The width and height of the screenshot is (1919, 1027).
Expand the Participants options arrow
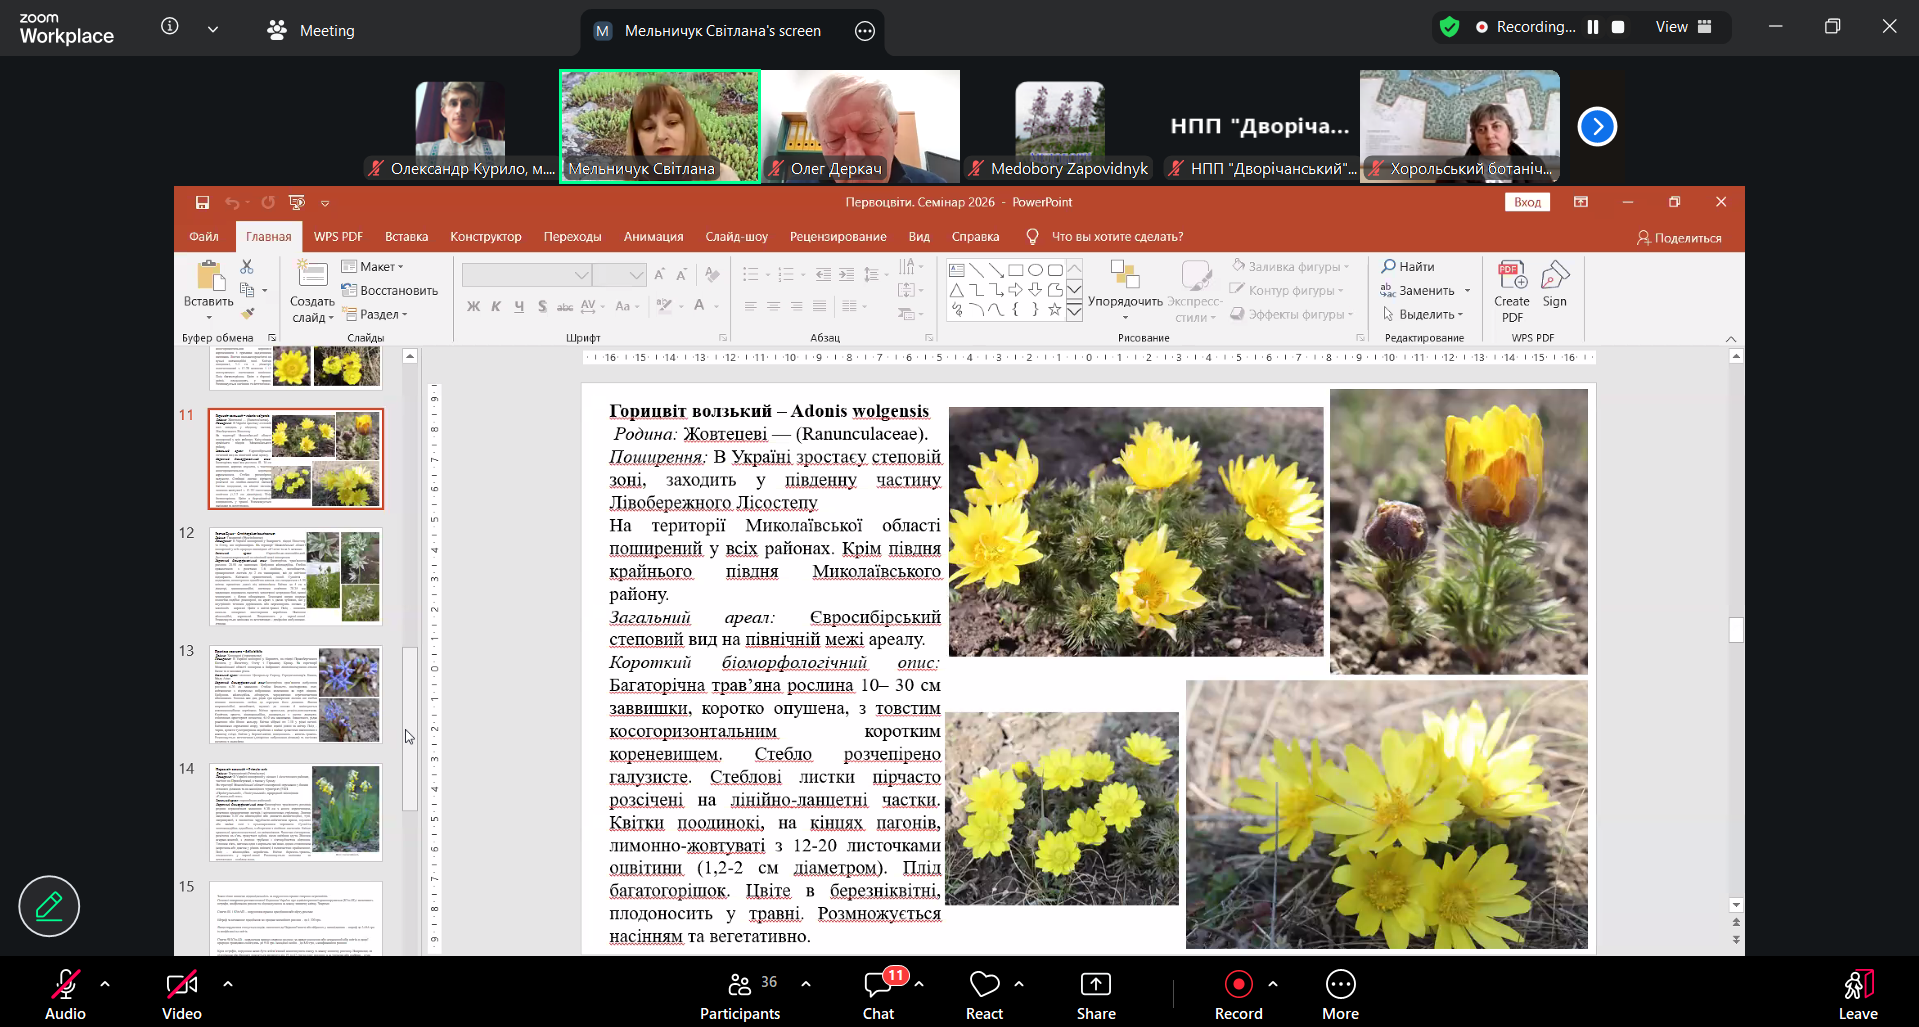(x=806, y=984)
